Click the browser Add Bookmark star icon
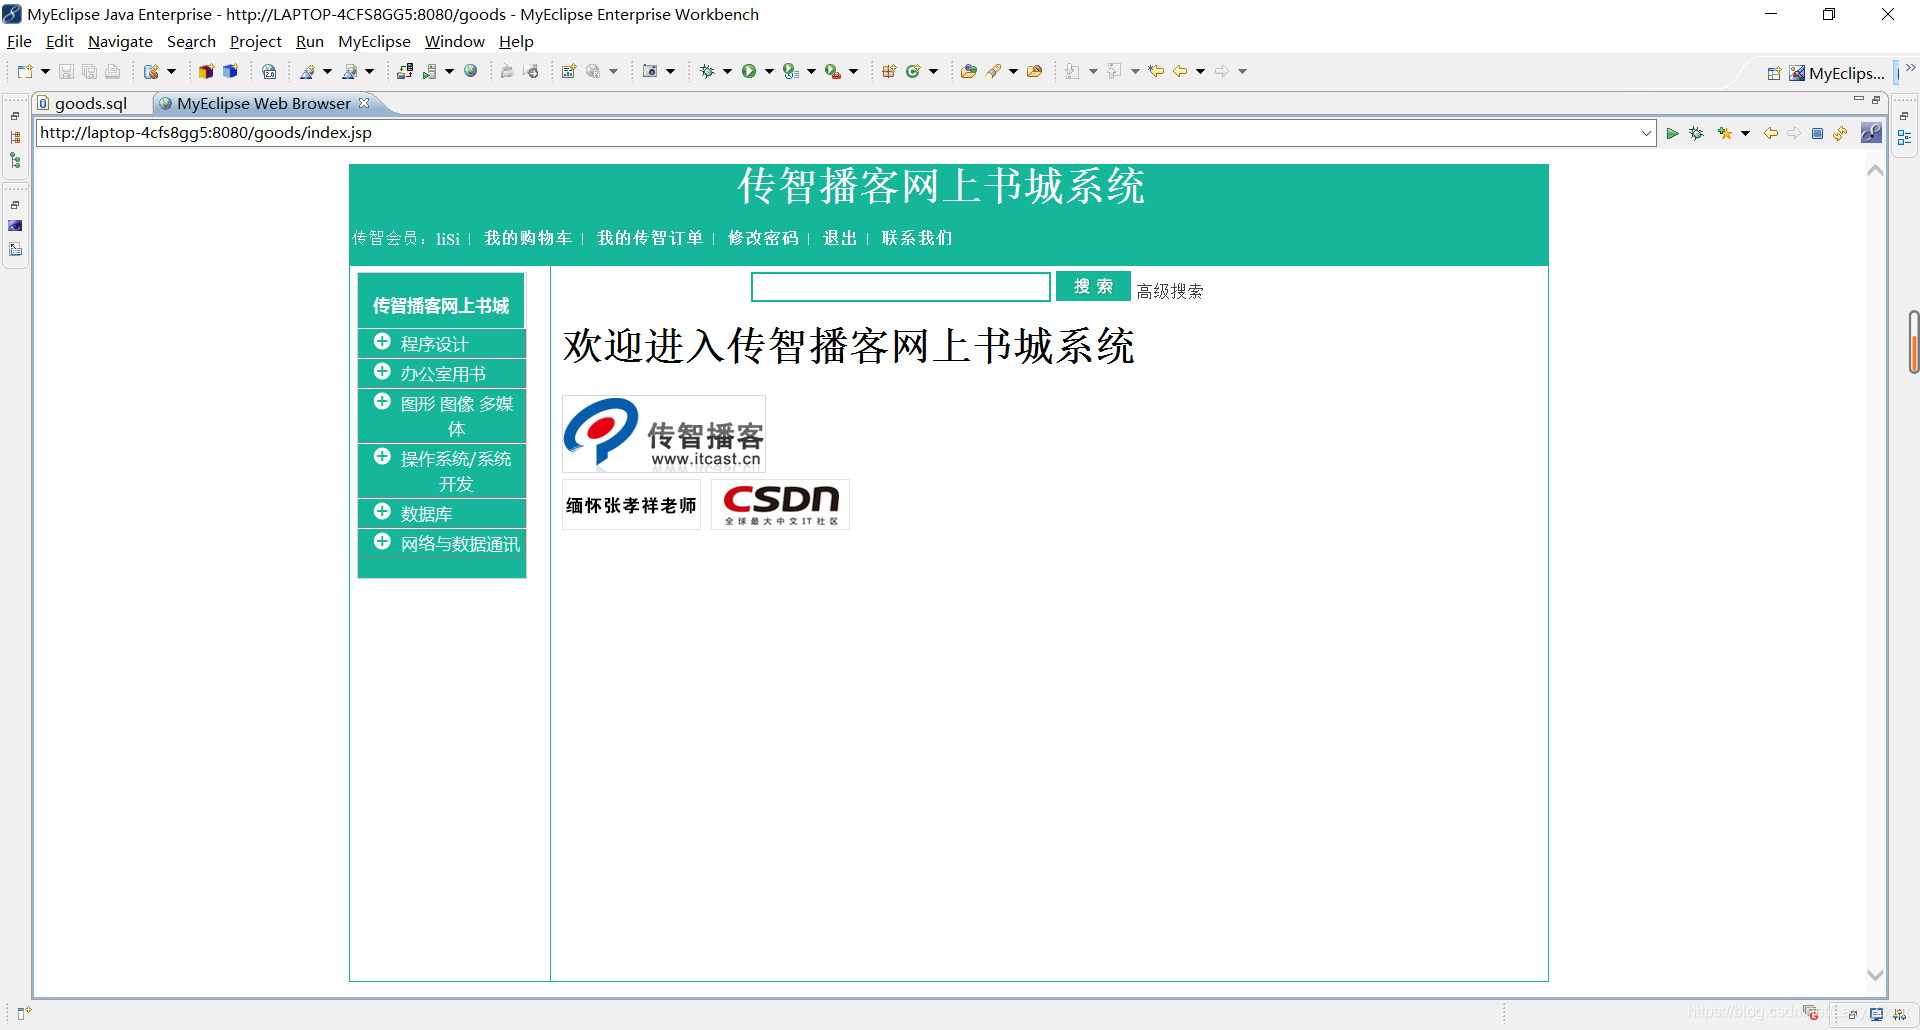1920x1030 pixels. (x=1725, y=133)
